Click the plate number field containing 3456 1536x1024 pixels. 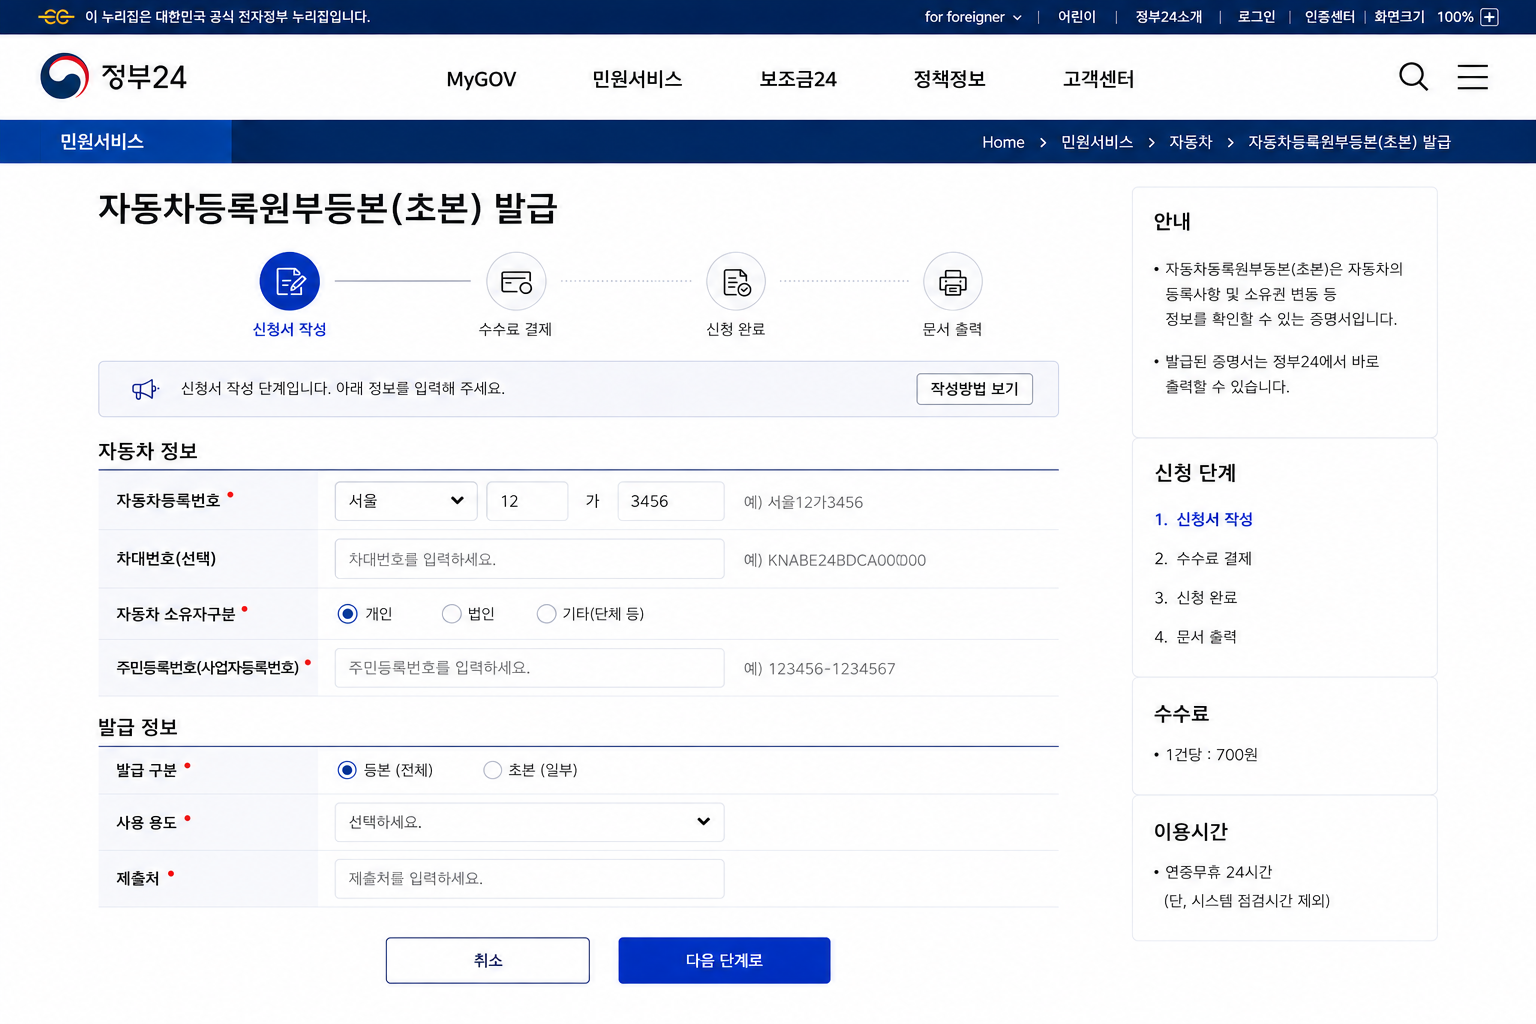click(x=671, y=501)
